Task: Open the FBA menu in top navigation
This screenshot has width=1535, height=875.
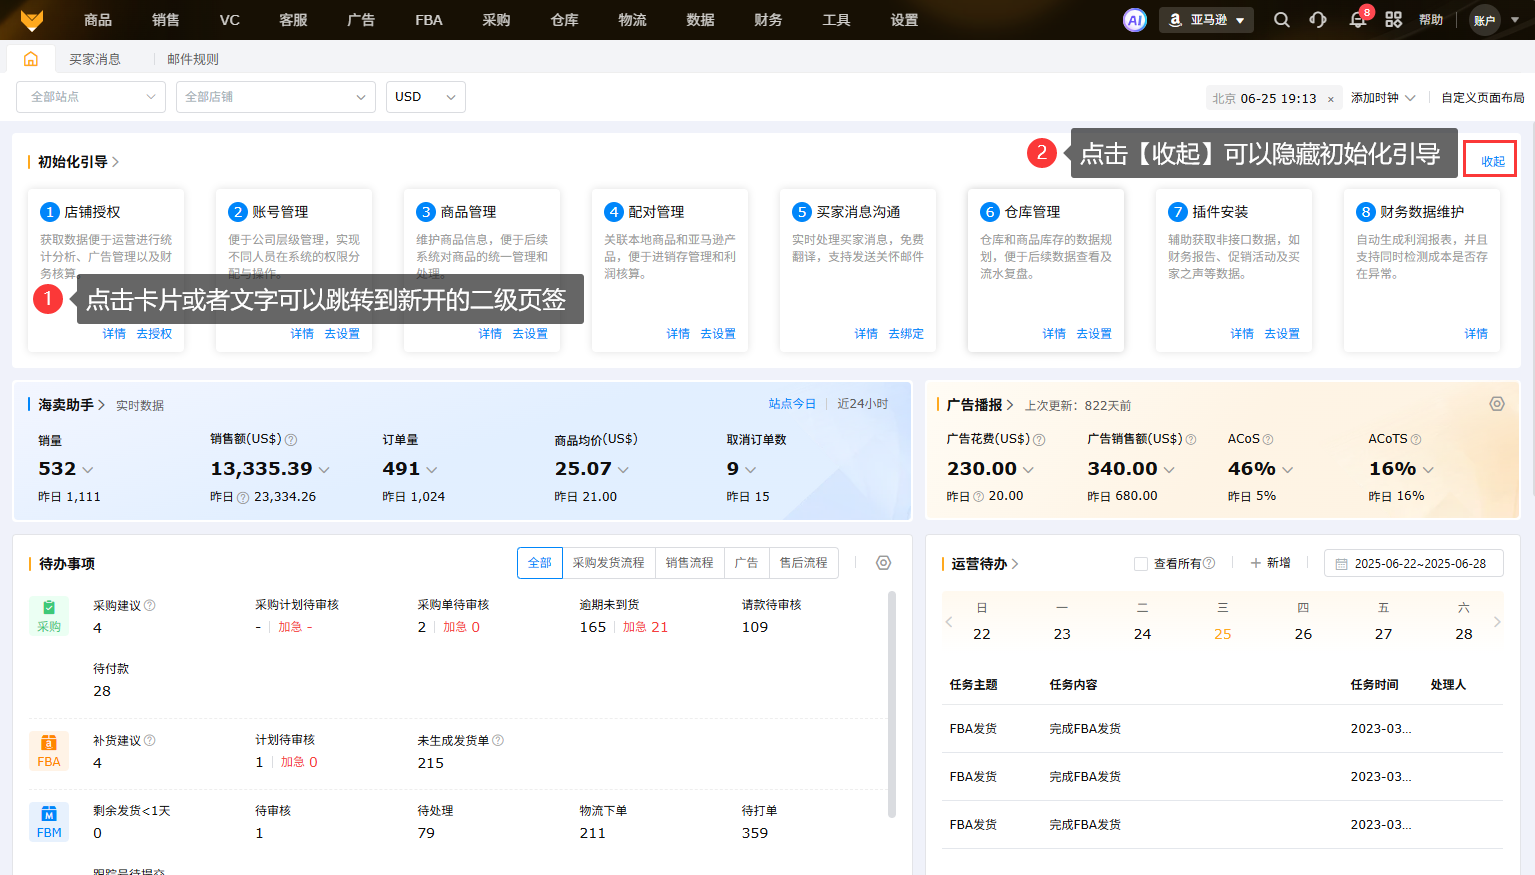Action: (428, 20)
